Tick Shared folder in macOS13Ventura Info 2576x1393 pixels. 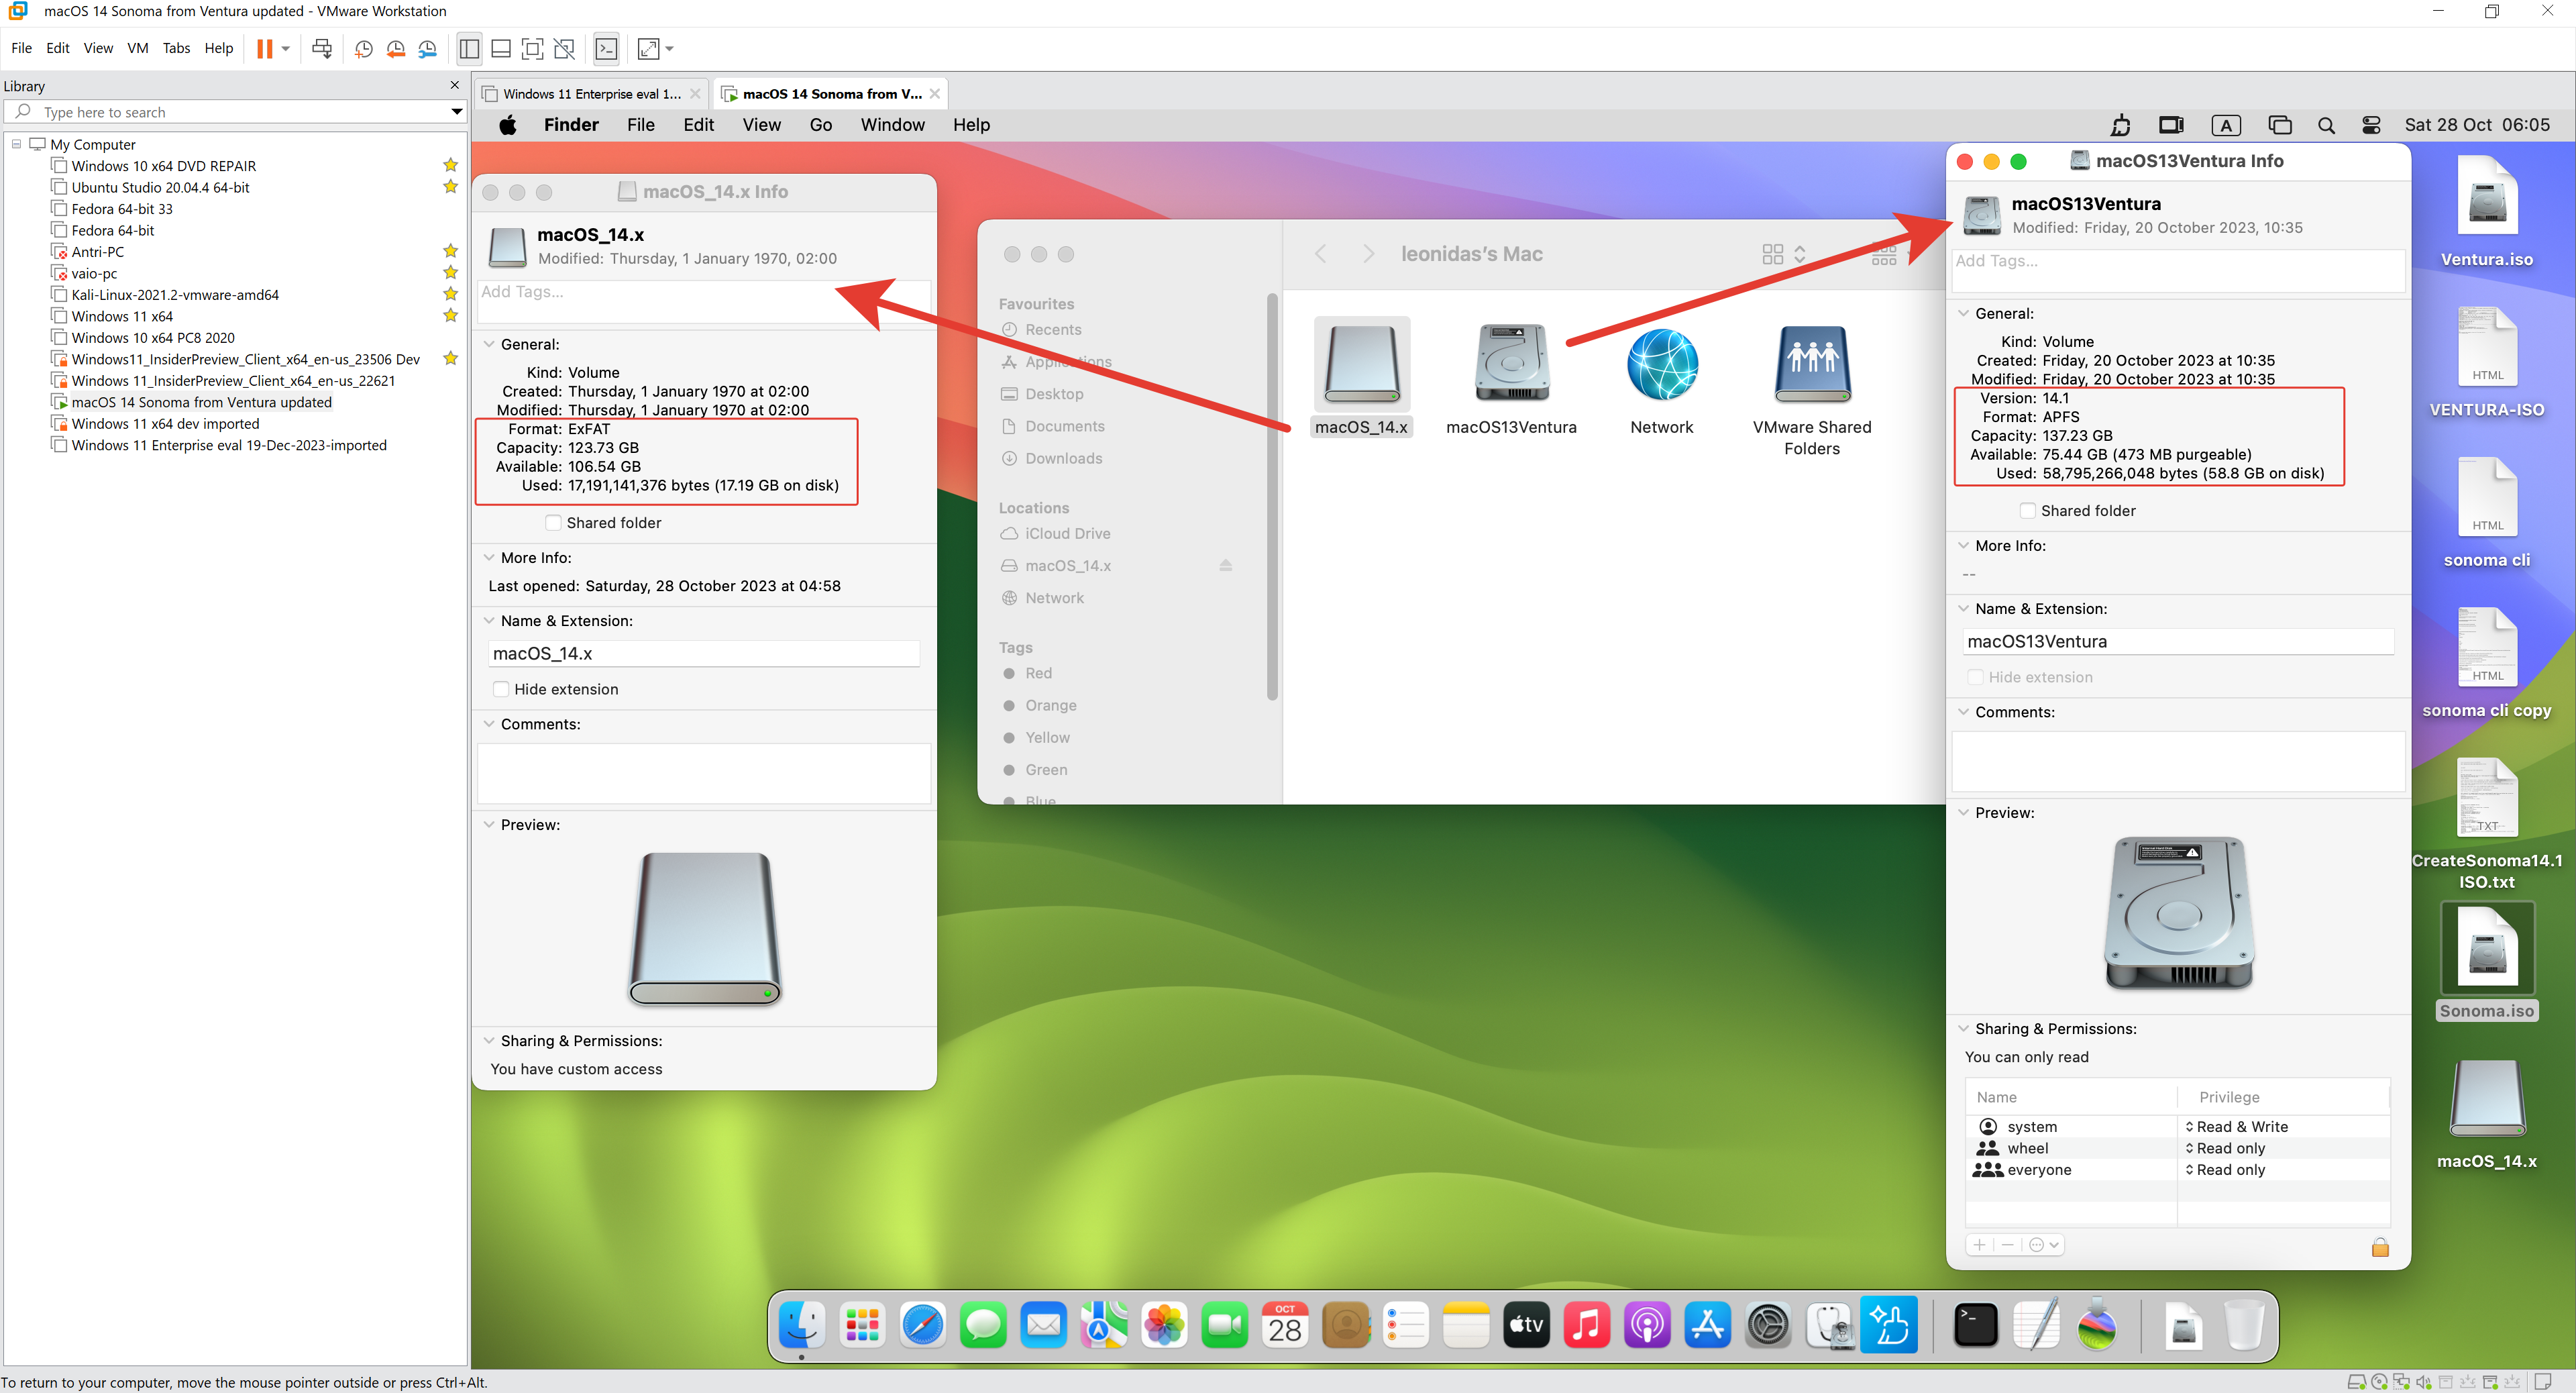(2027, 510)
